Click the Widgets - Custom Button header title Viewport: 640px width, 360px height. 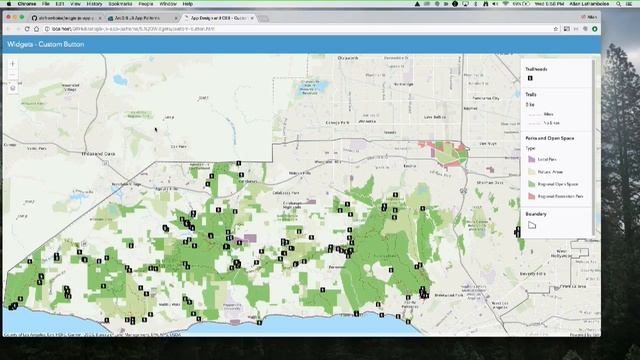[46, 44]
